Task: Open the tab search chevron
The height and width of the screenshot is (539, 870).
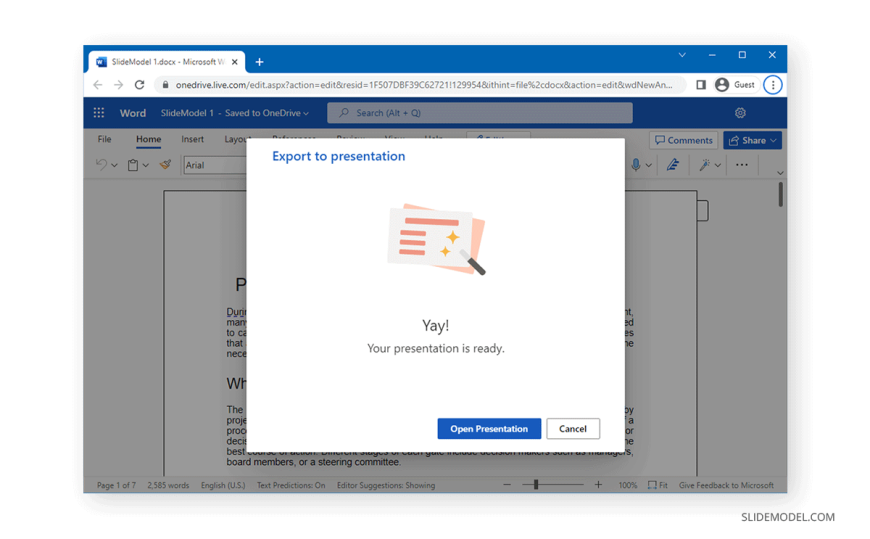Action: (x=682, y=55)
